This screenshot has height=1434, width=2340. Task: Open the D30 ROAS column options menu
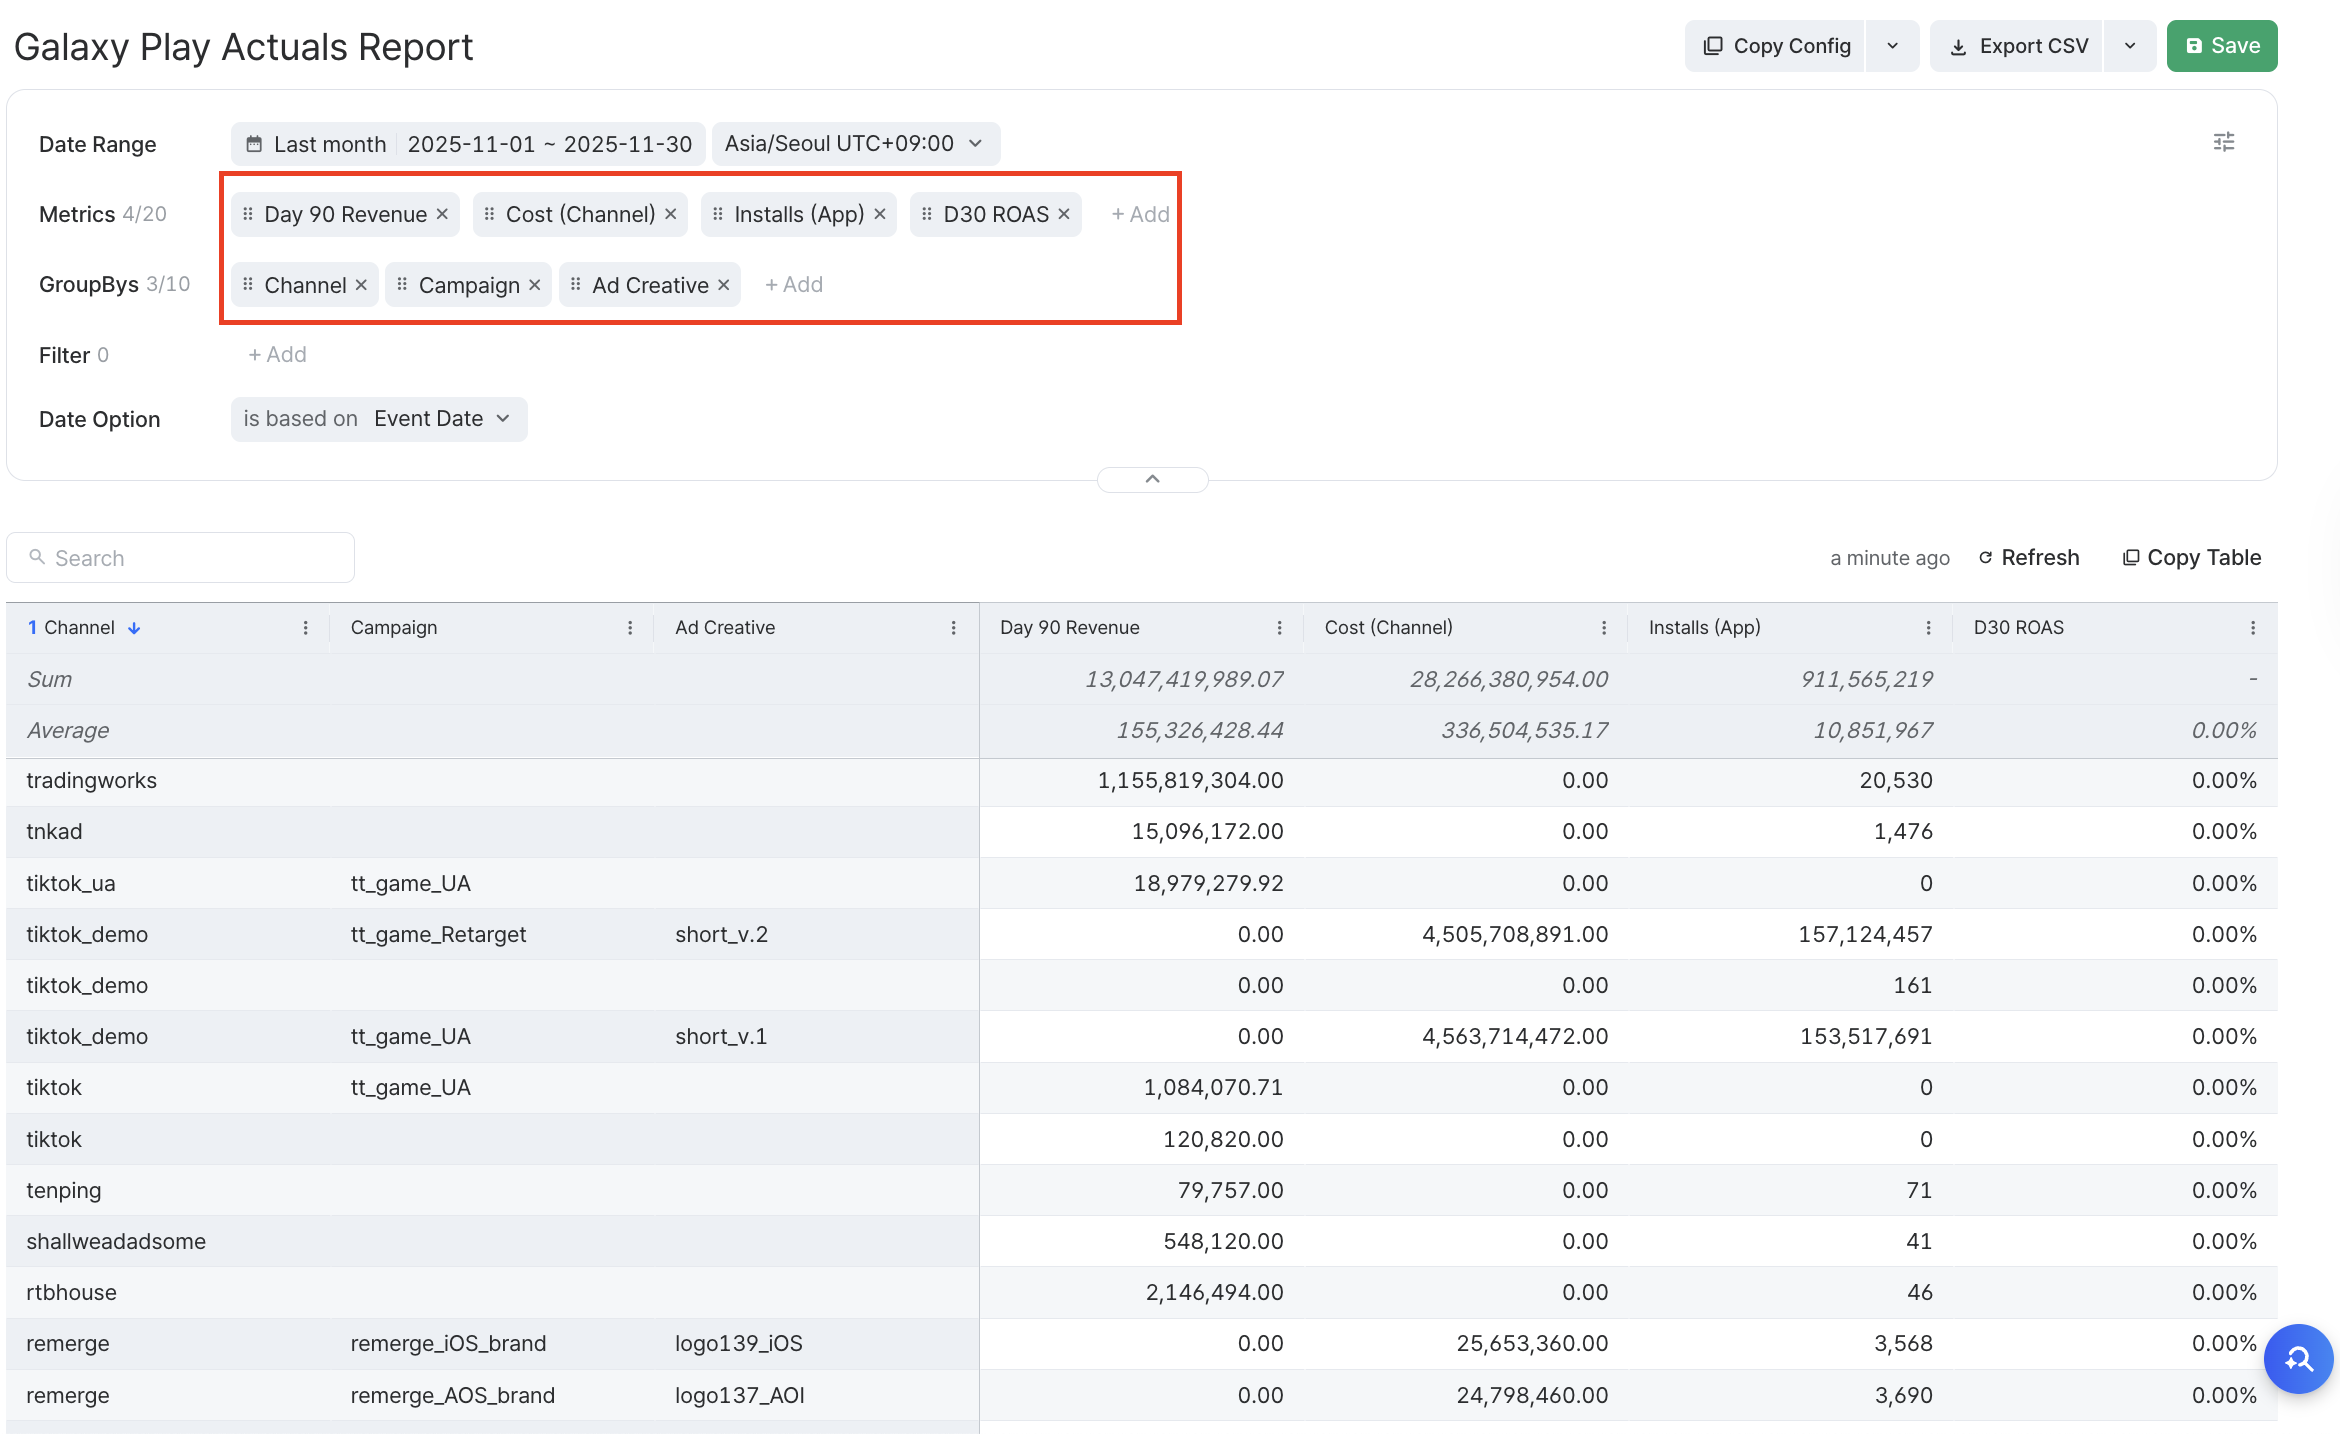click(x=2252, y=628)
